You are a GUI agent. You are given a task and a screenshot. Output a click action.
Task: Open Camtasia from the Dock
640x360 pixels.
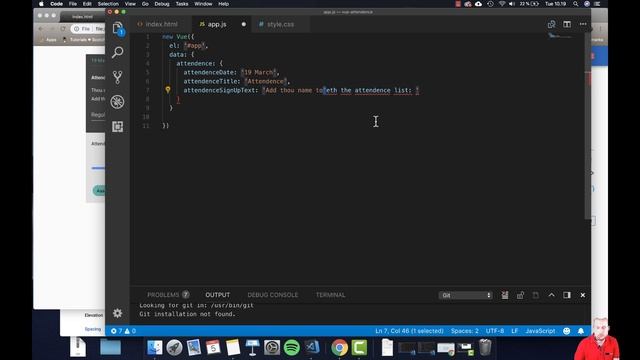[x=359, y=347]
